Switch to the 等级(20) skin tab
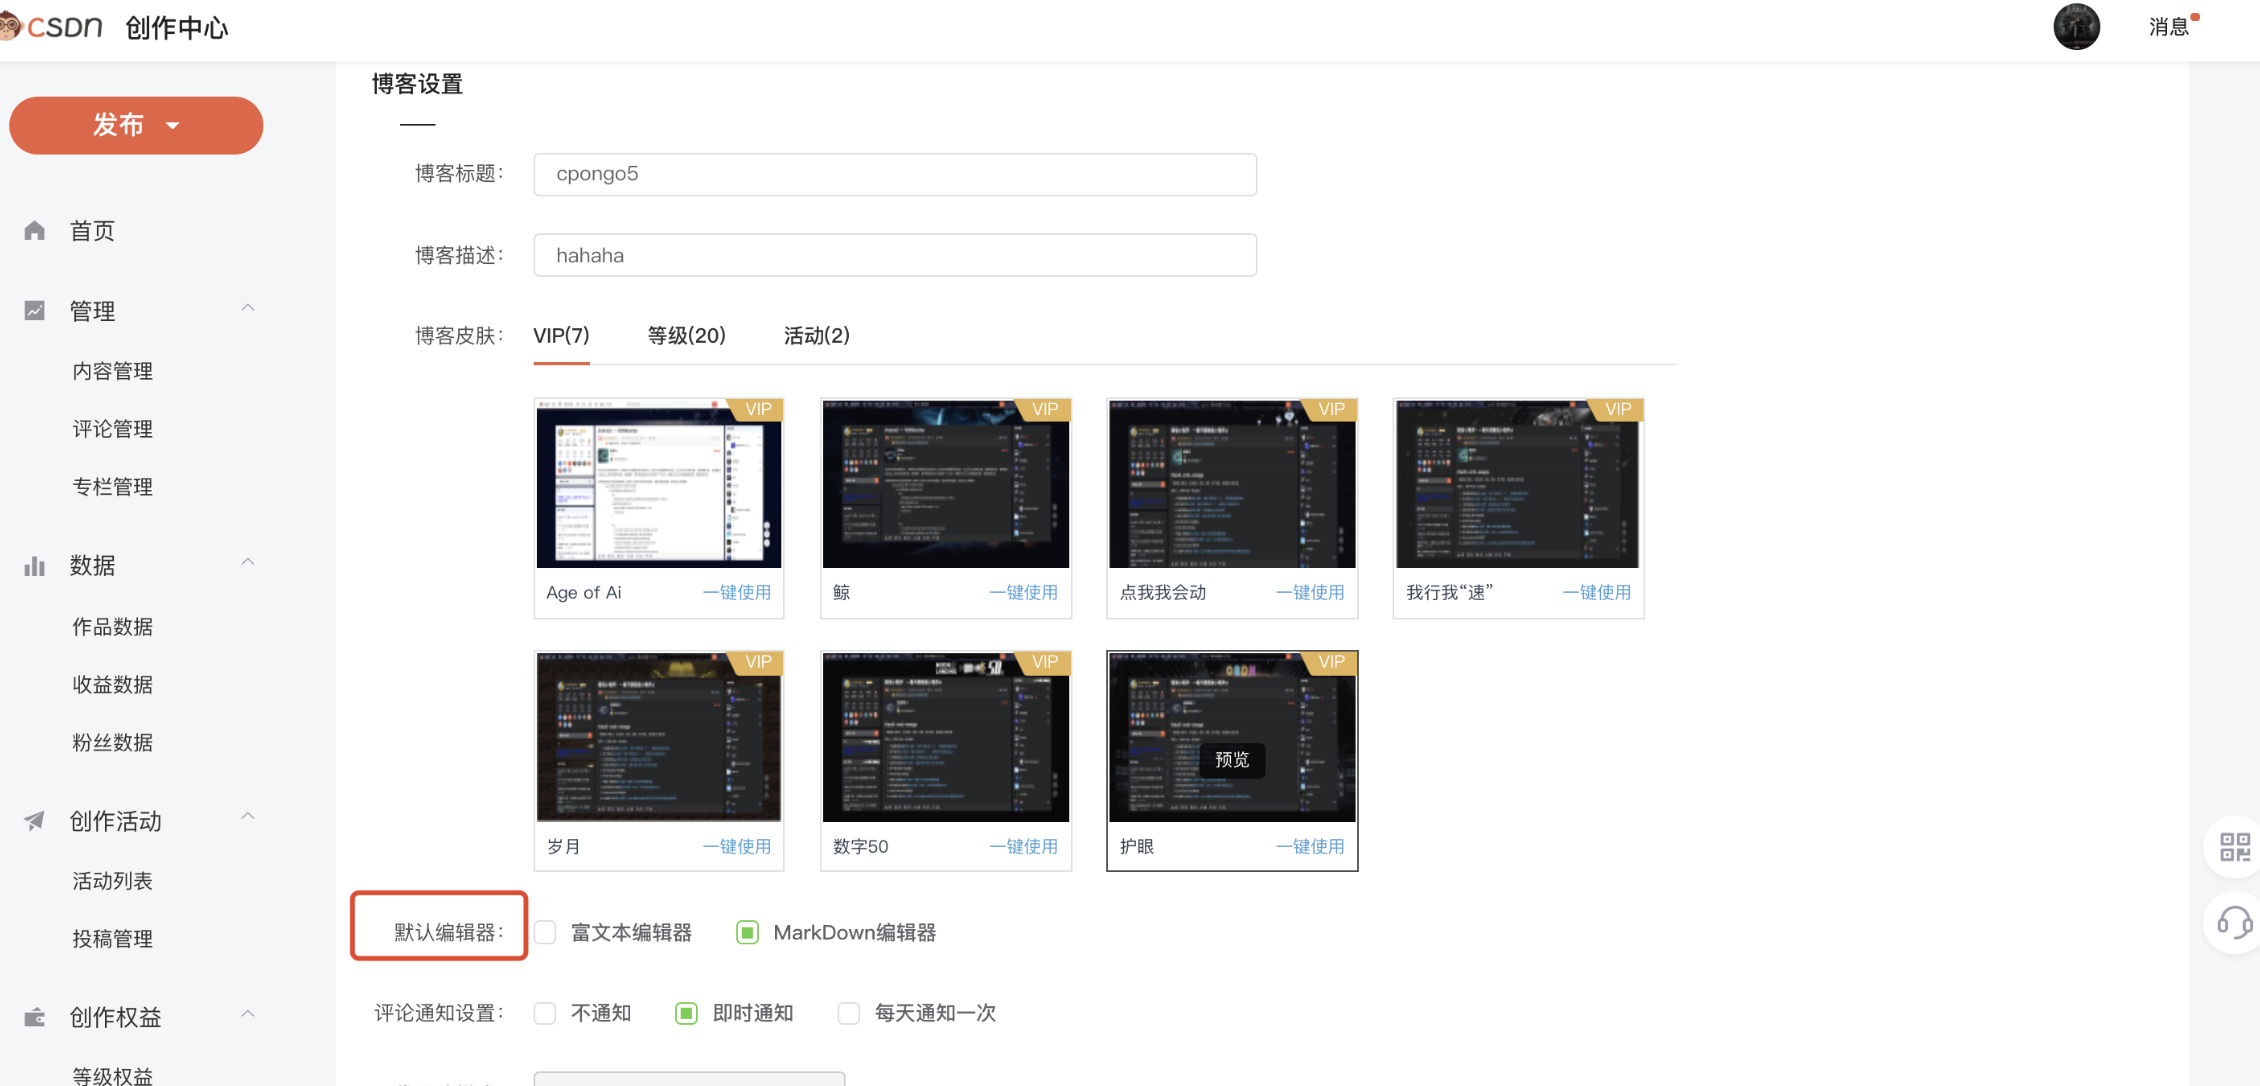 pyautogui.click(x=686, y=335)
